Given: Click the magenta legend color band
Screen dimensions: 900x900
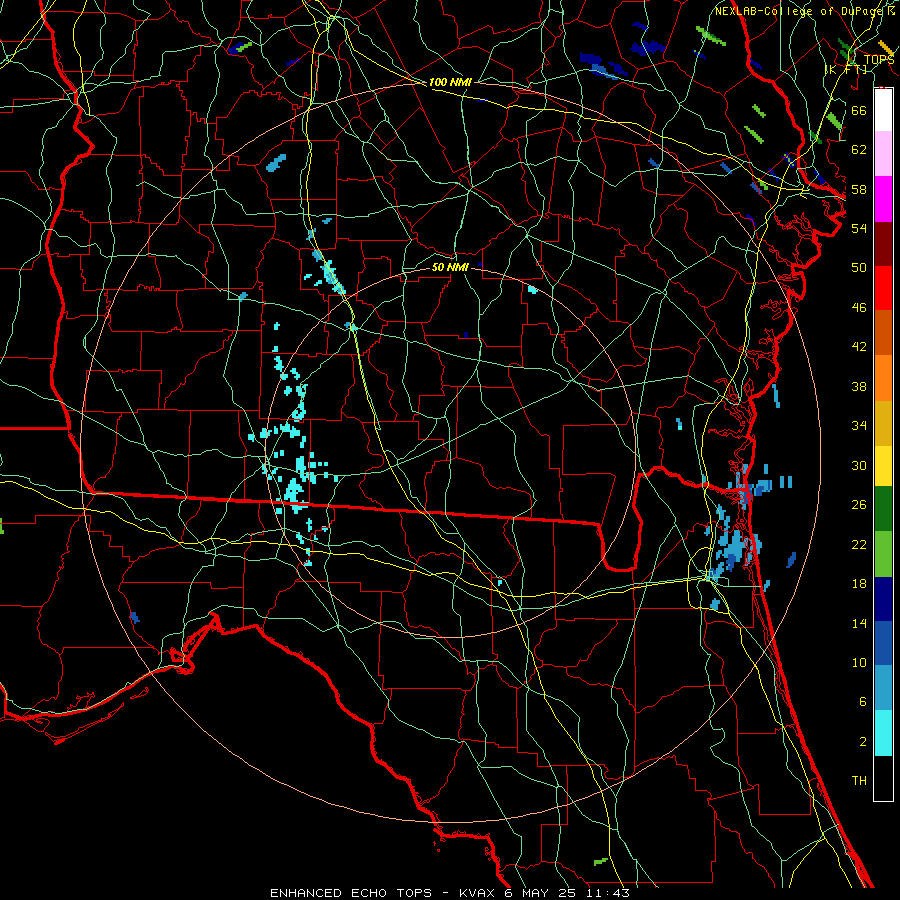Looking at the screenshot, I should (883, 199).
